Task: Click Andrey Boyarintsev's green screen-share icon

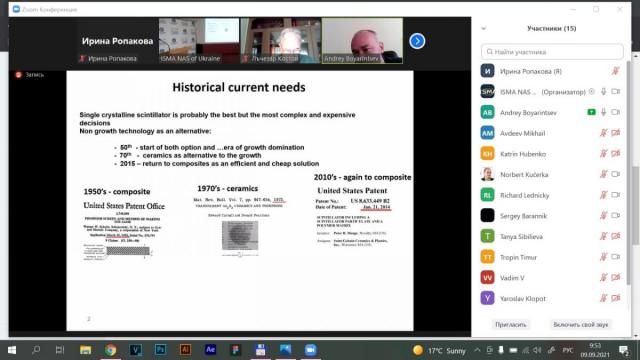Action: coord(591,112)
